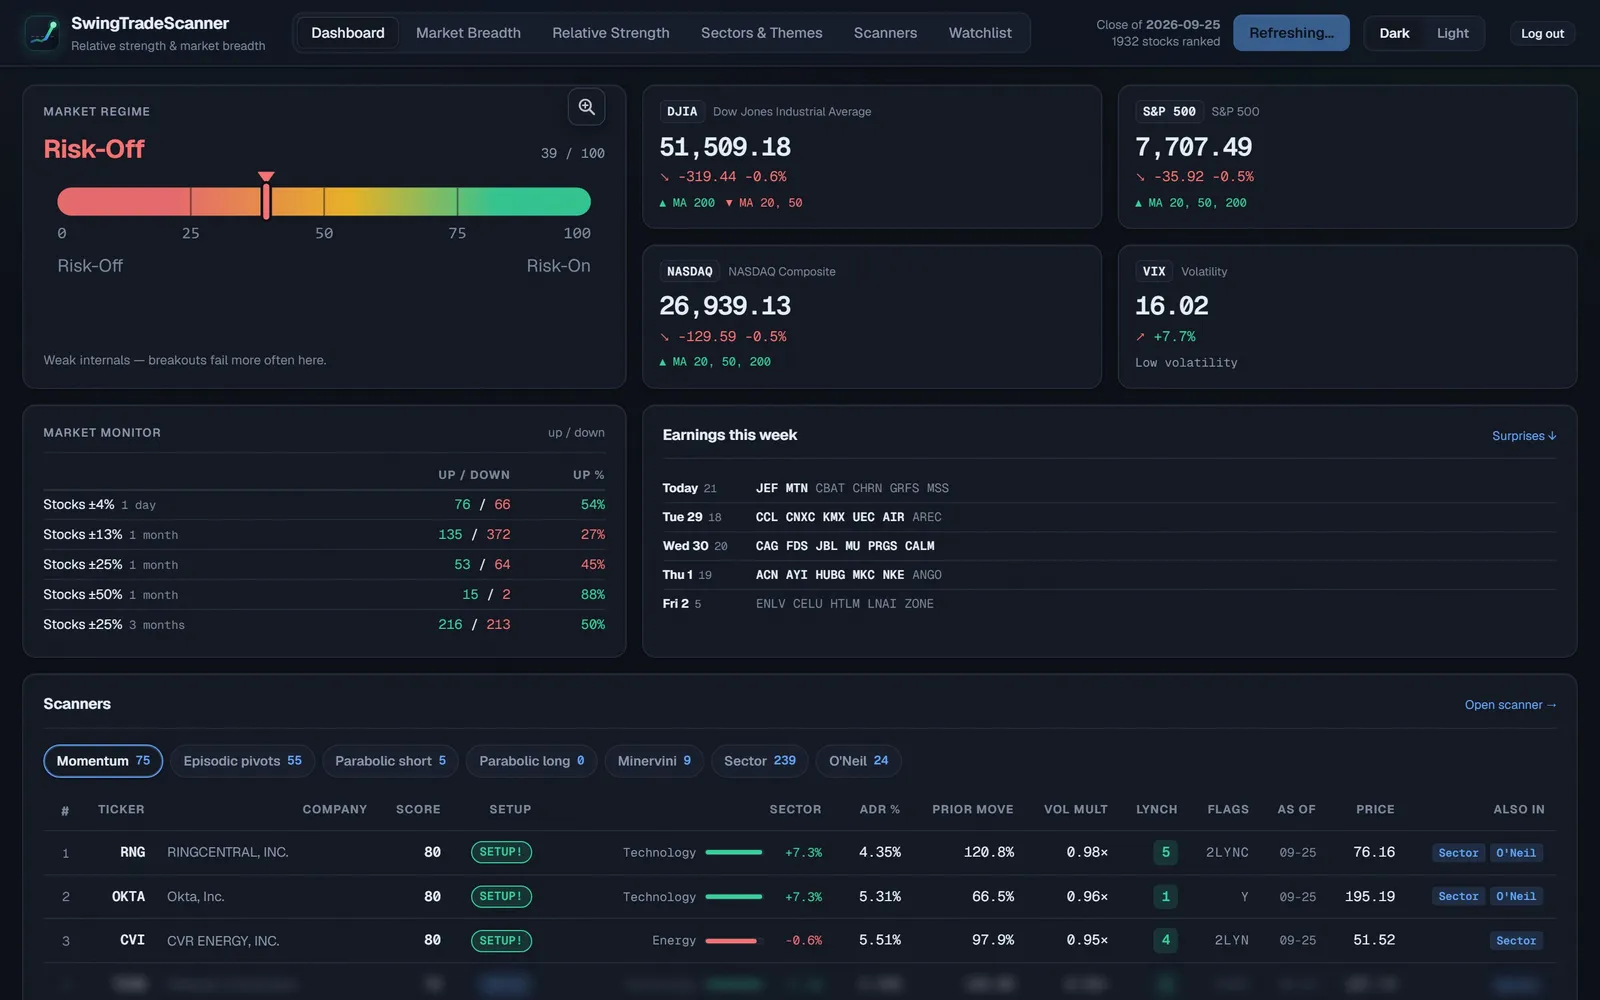The height and width of the screenshot is (1000, 1600).
Task: Select the O'Neil 24 scanner pill
Action: point(859,761)
